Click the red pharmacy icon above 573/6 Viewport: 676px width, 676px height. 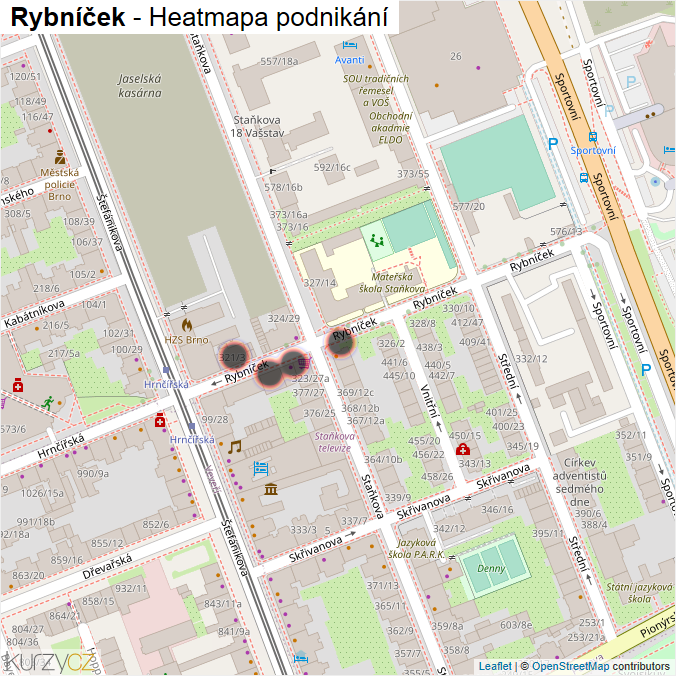pos(18,385)
